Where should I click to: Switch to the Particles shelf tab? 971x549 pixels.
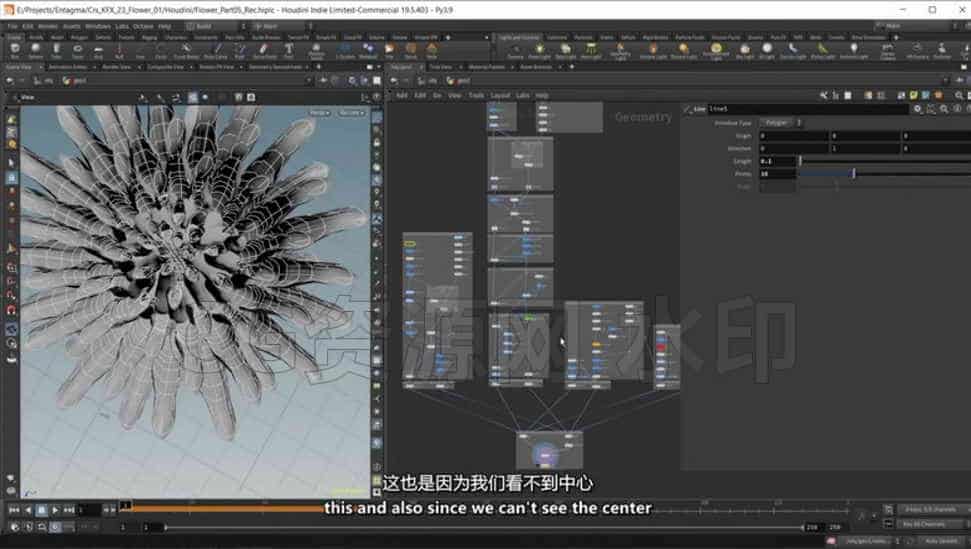pyautogui.click(x=583, y=37)
